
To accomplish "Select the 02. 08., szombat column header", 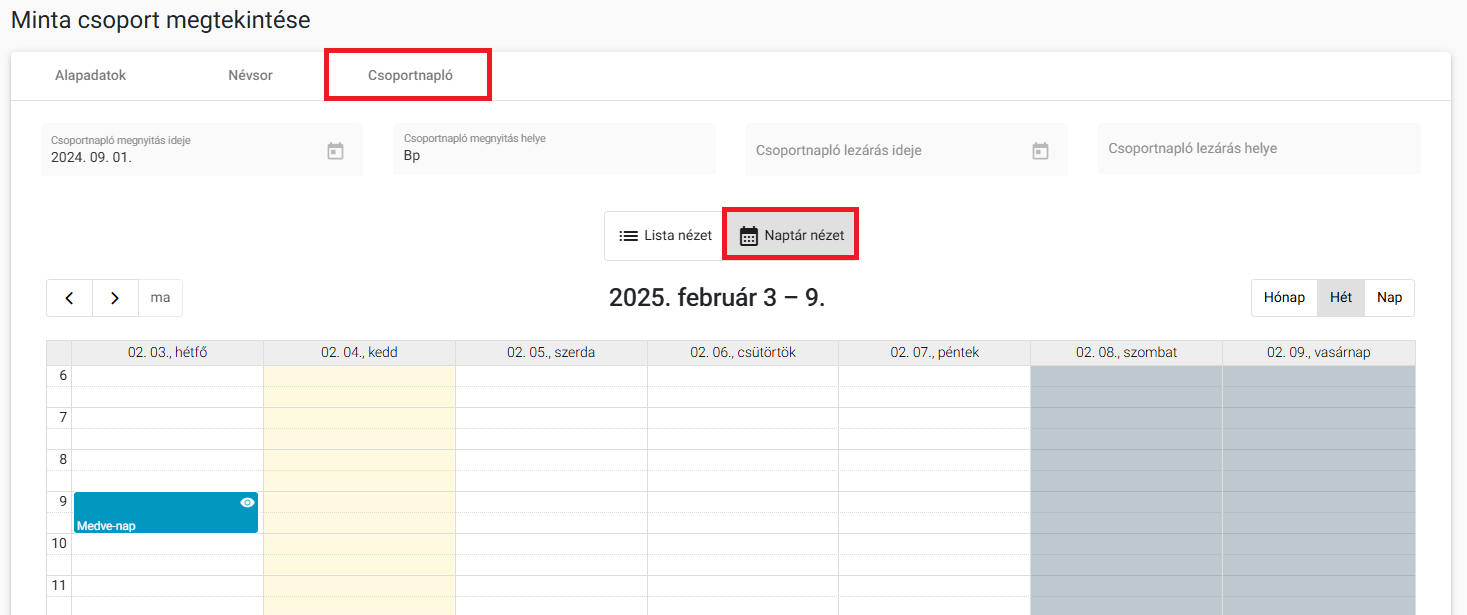I will tap(1126, 353).
